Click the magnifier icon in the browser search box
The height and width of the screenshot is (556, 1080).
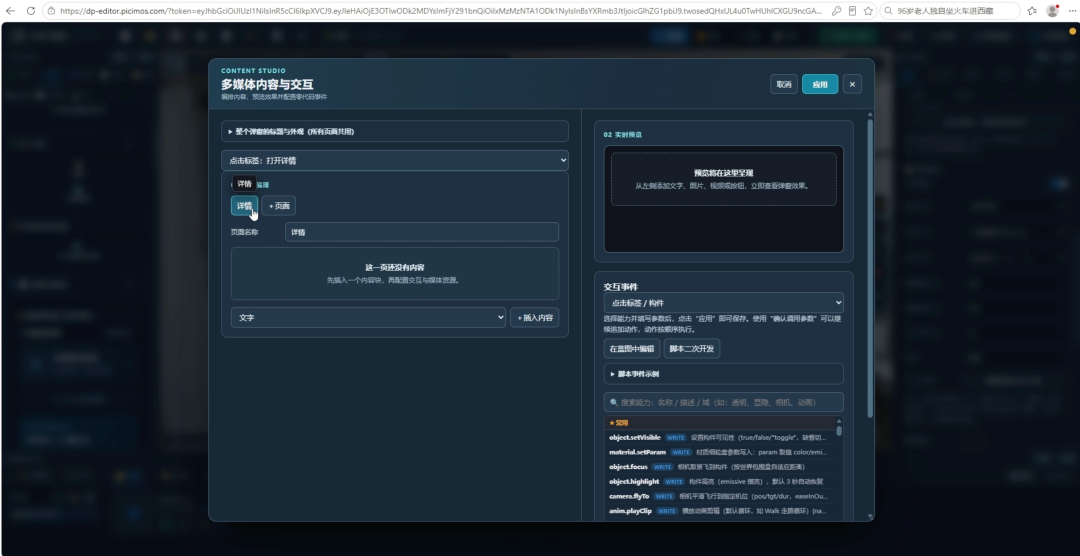click(889, 11)
